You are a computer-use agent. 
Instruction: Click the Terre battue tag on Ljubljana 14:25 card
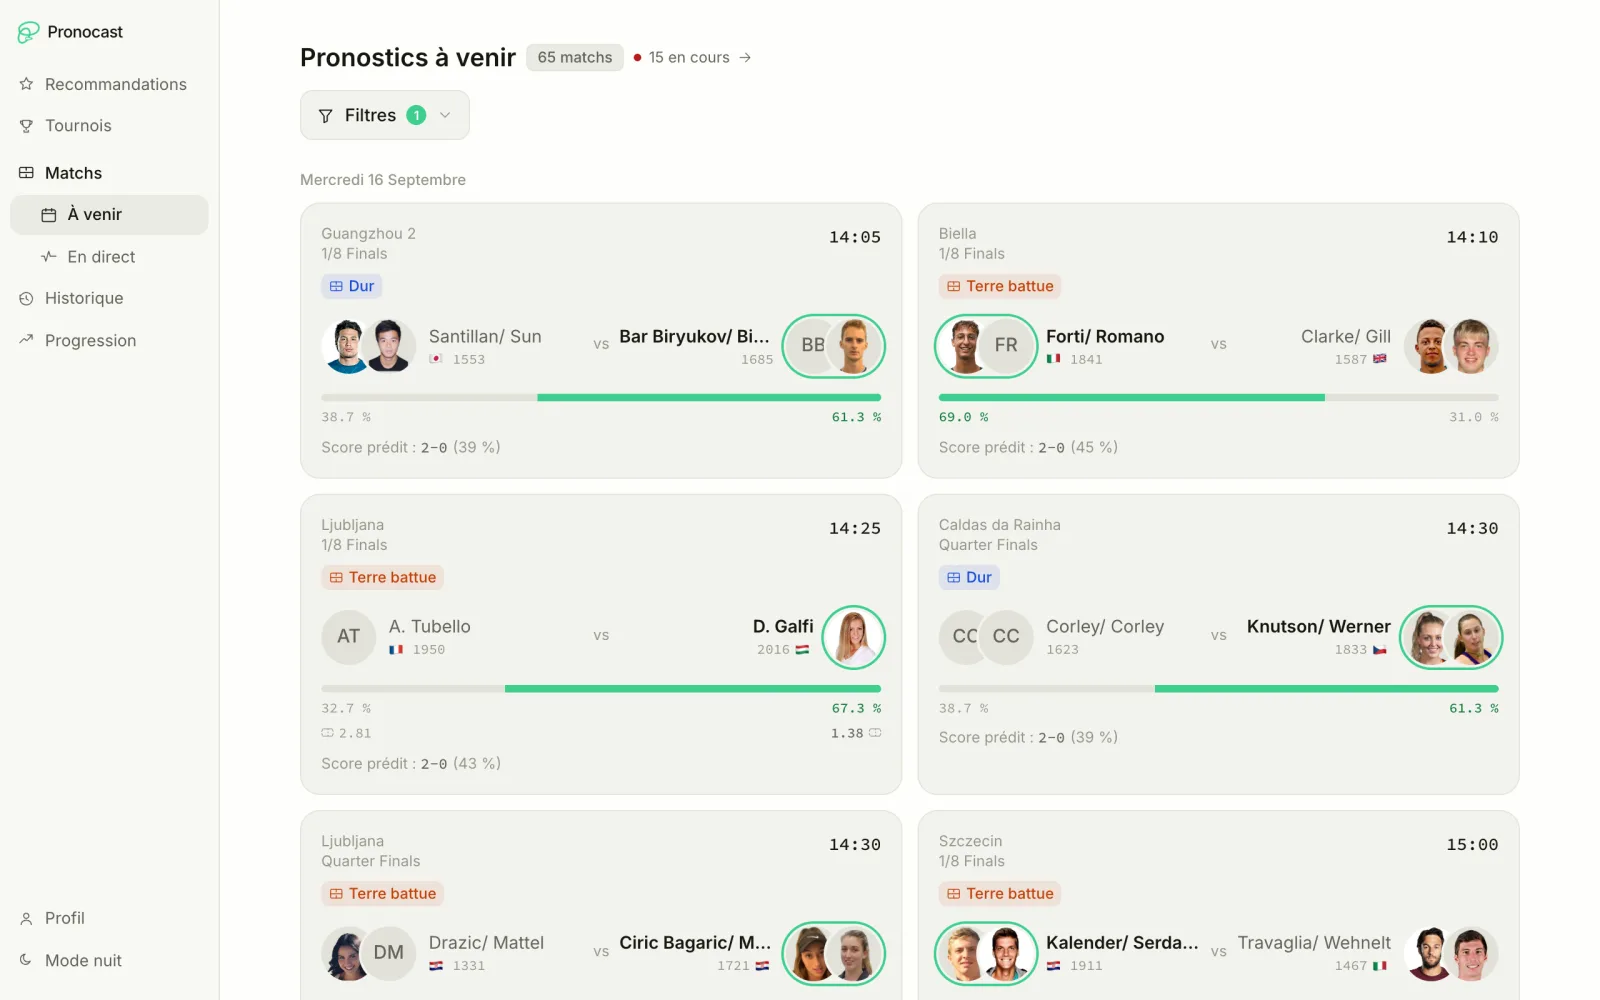click(383, 577)
